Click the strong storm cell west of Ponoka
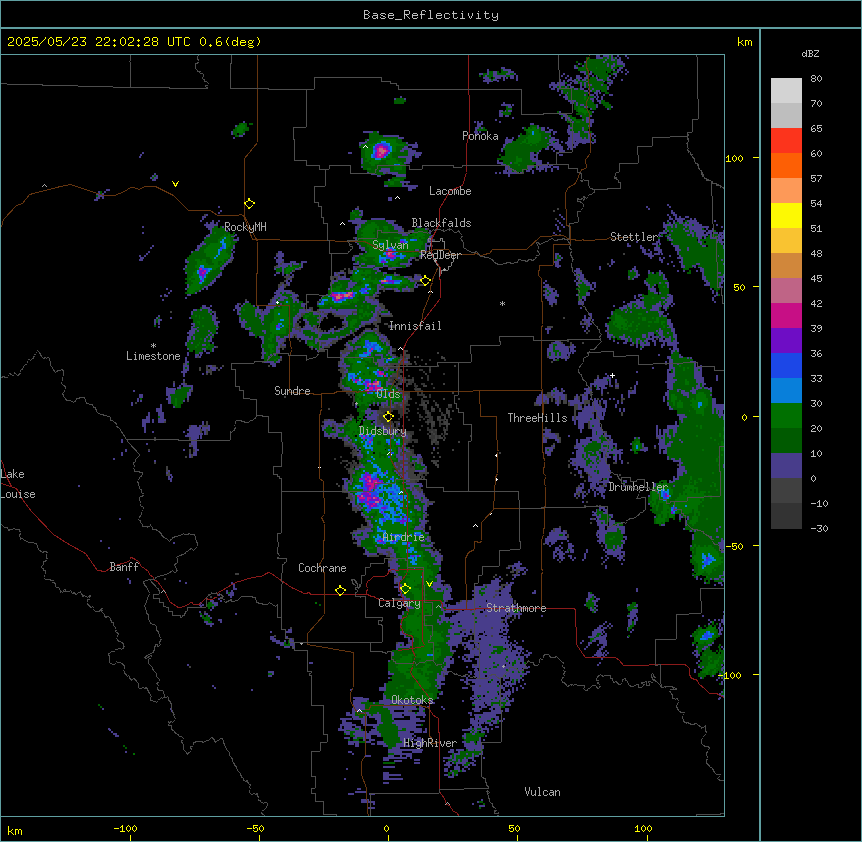This screenshot has height=842, width=862. click(x=382, y=151)
